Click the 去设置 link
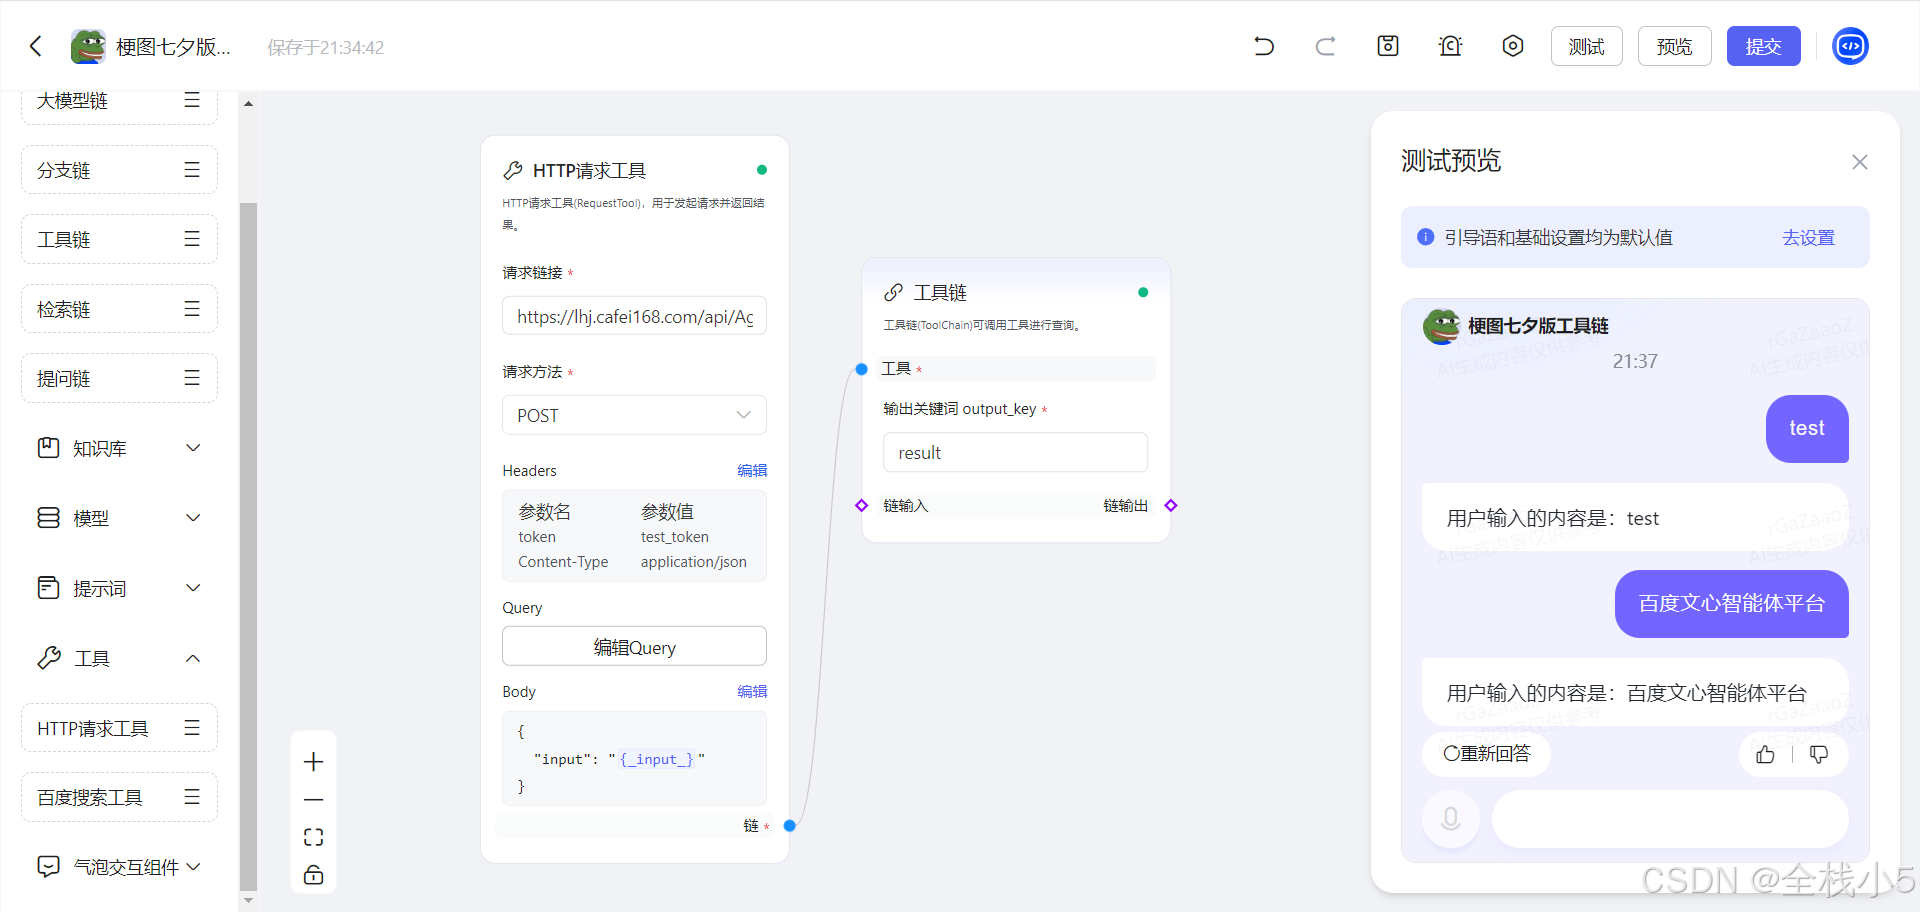 point(1808,238)
